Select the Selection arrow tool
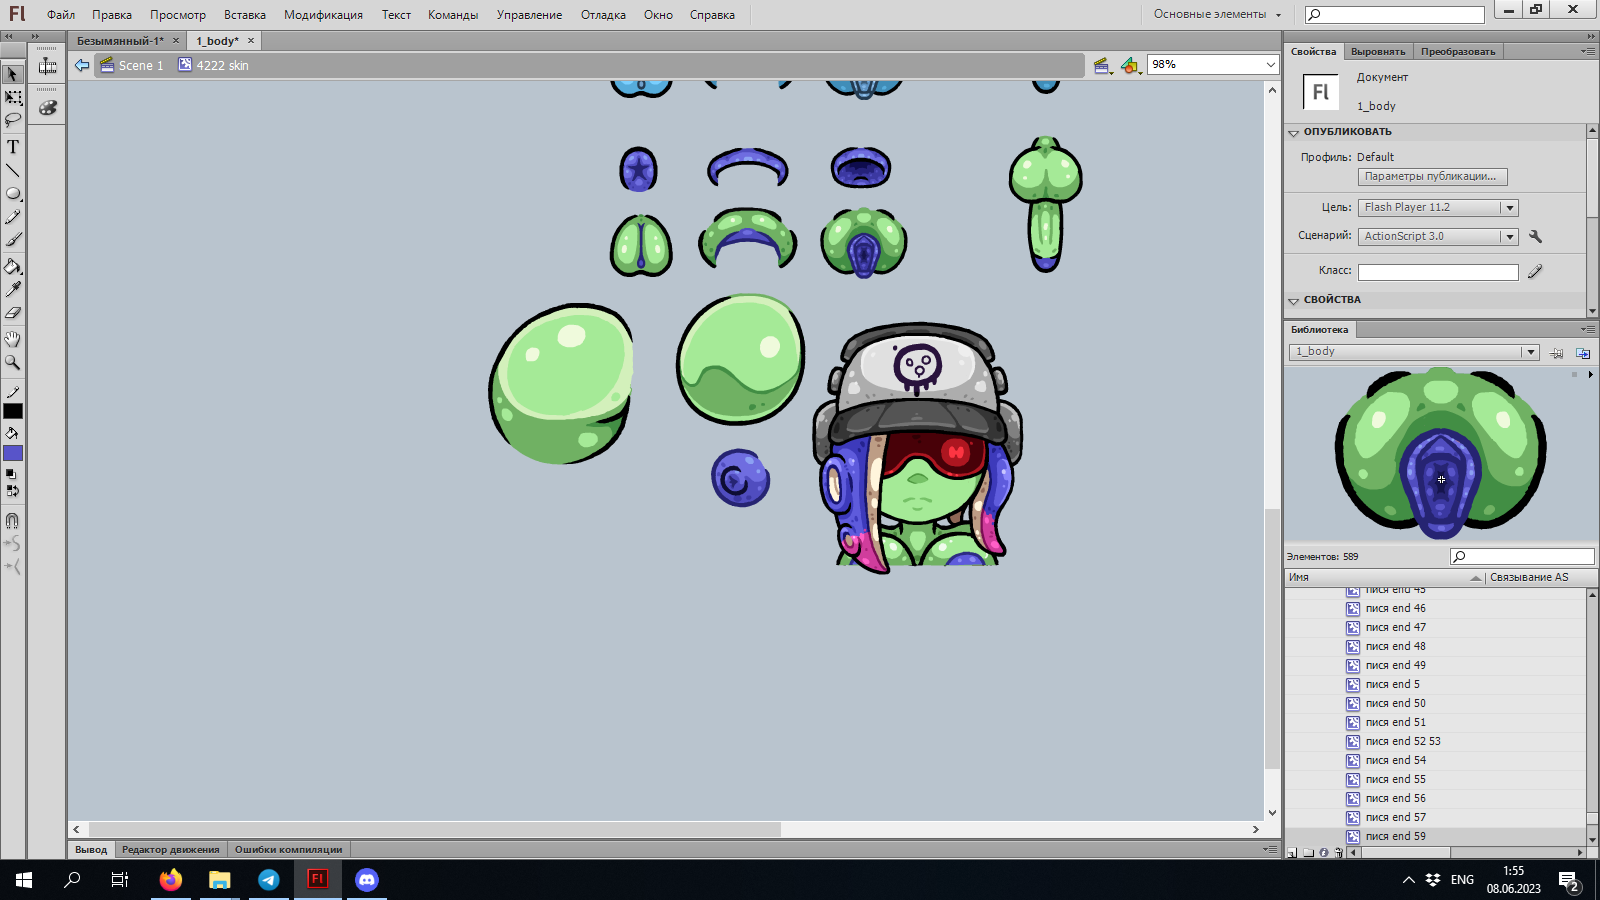Image resolution: width=1600 pixels, height=900 pixels. 13,74
